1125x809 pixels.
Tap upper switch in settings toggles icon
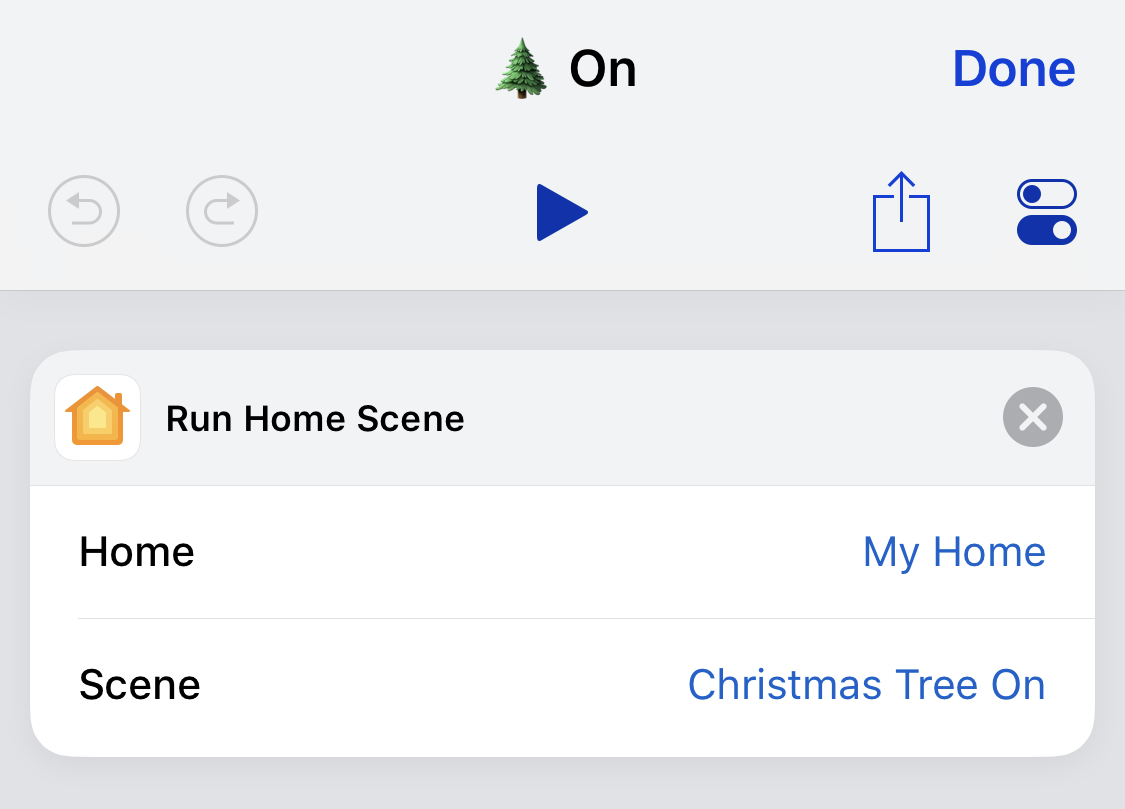[1047, 194]
